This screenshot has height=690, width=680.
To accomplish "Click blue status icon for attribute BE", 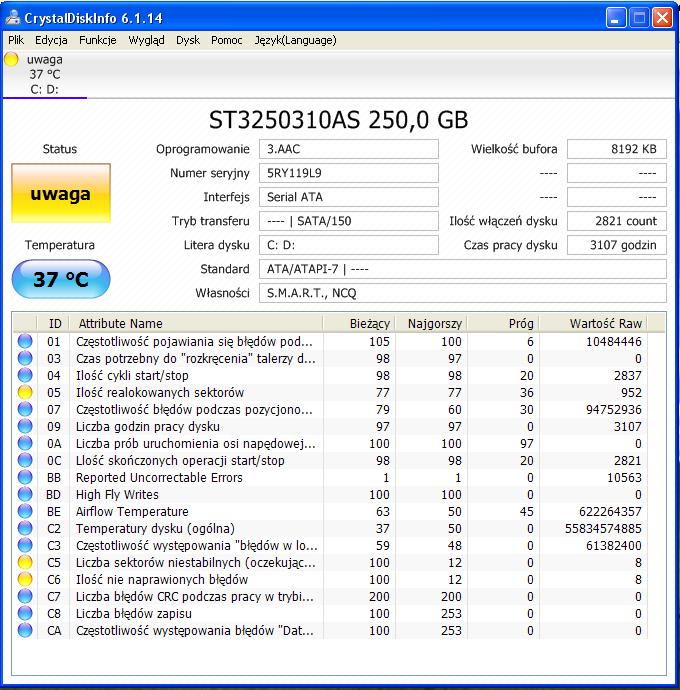I will pos(25,511).
